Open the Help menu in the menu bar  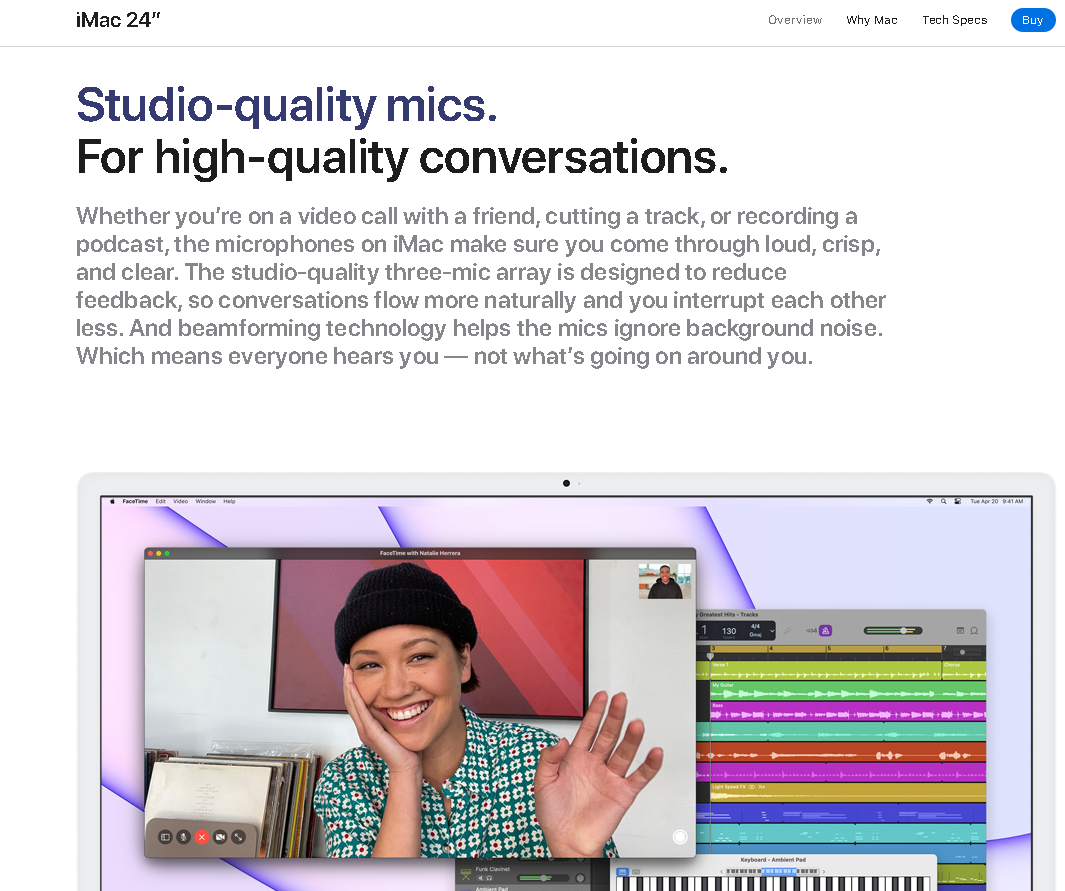(230, 501)
